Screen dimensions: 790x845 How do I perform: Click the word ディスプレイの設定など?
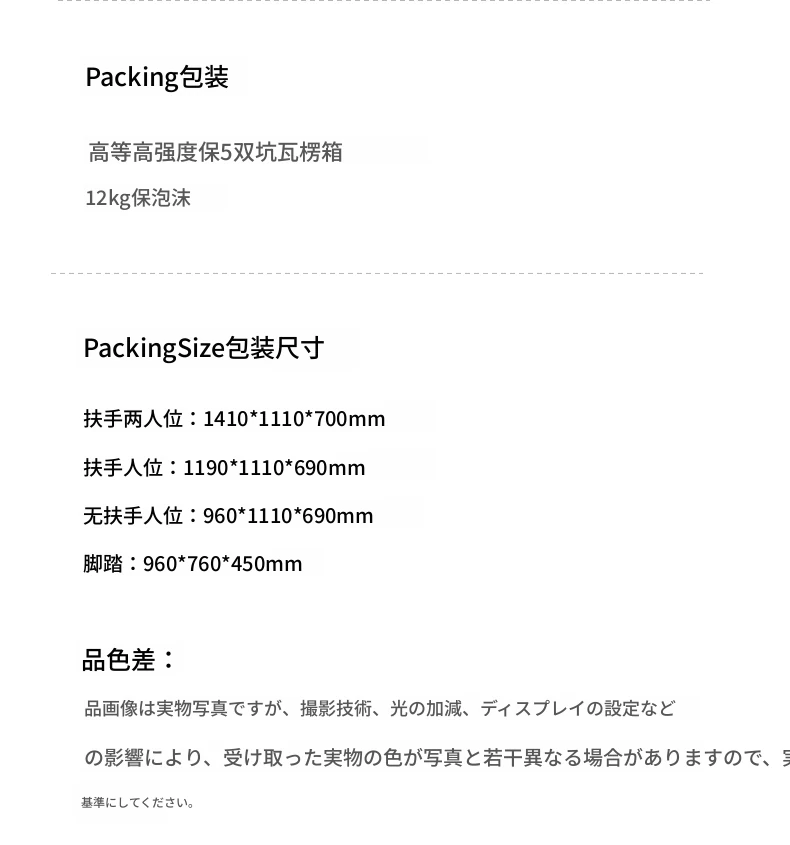tap(577, 708)
